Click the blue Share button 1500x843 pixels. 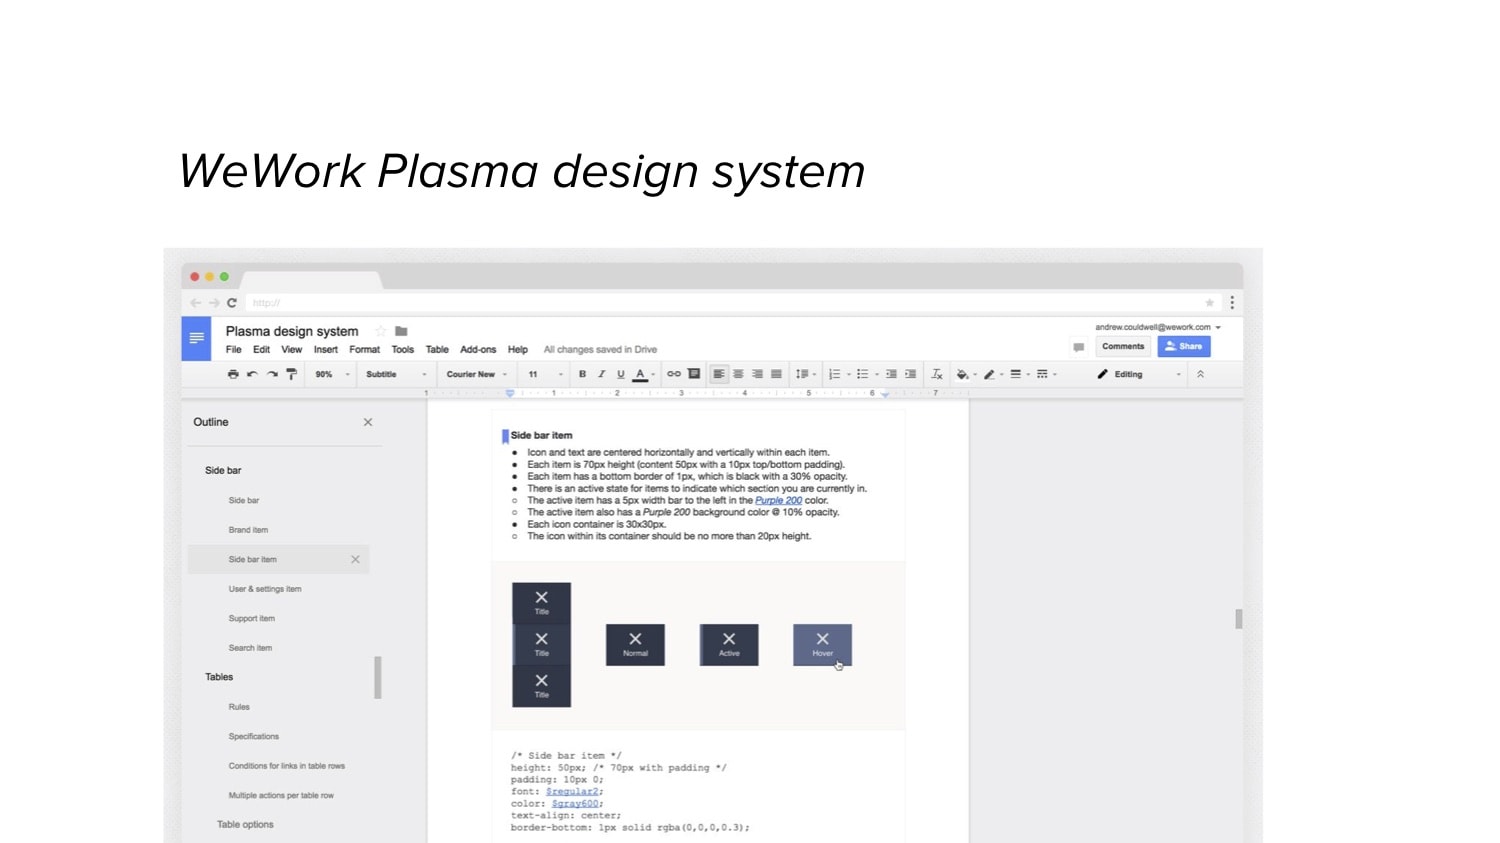click(x=1184, y=346)
